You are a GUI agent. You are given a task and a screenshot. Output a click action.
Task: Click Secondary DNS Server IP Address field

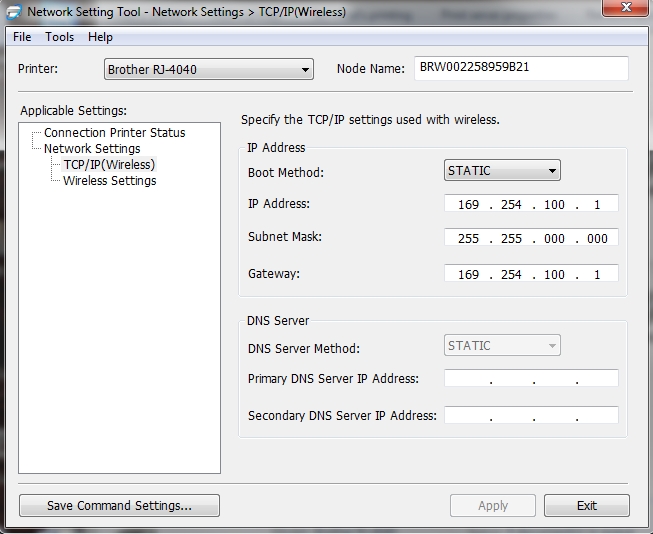[531, 415]
